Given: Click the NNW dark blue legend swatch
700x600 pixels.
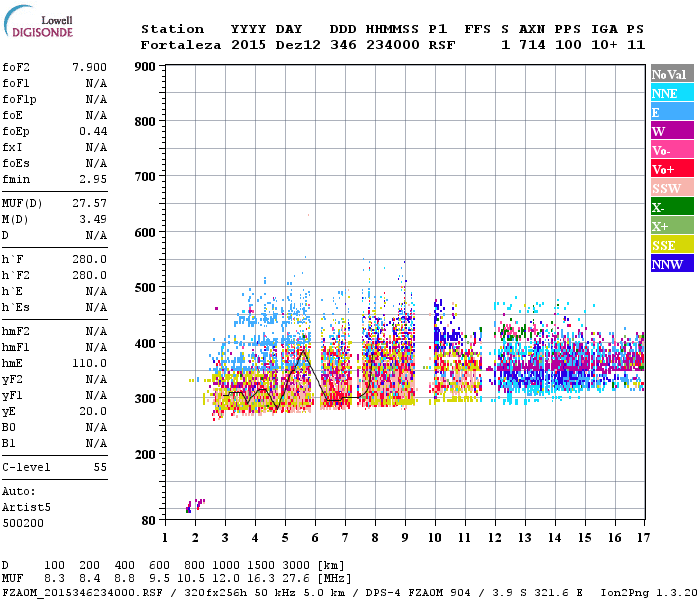Looking at the screenshot, I should pos(672,264).
